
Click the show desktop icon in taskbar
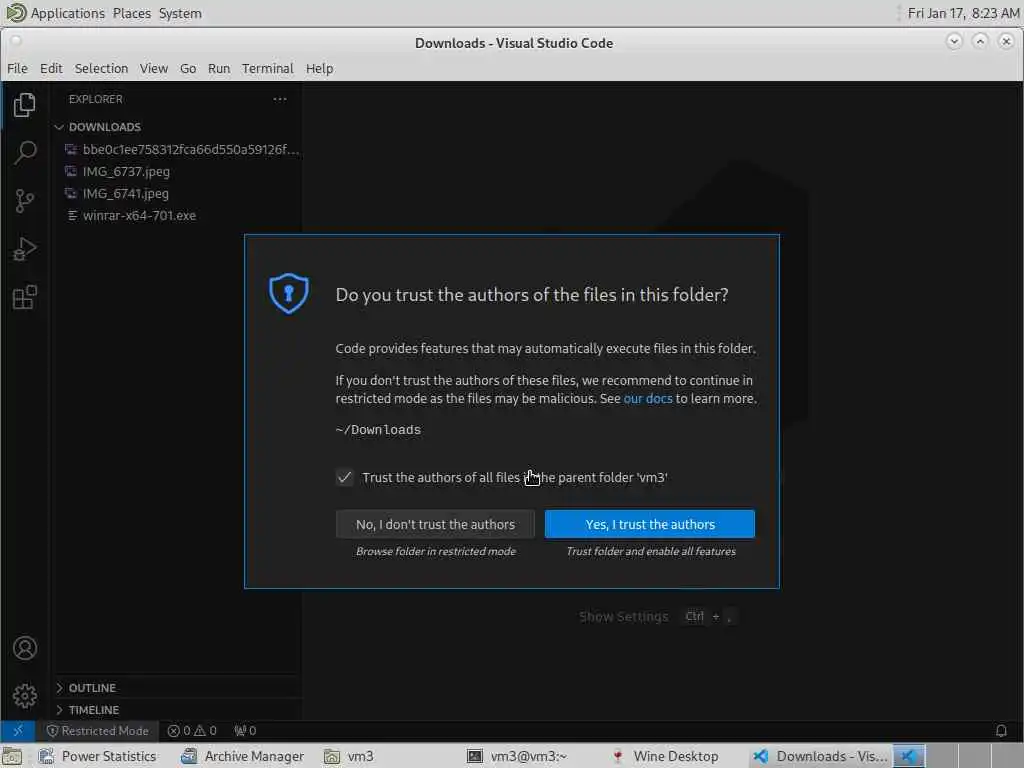click(x=12, y=756)
